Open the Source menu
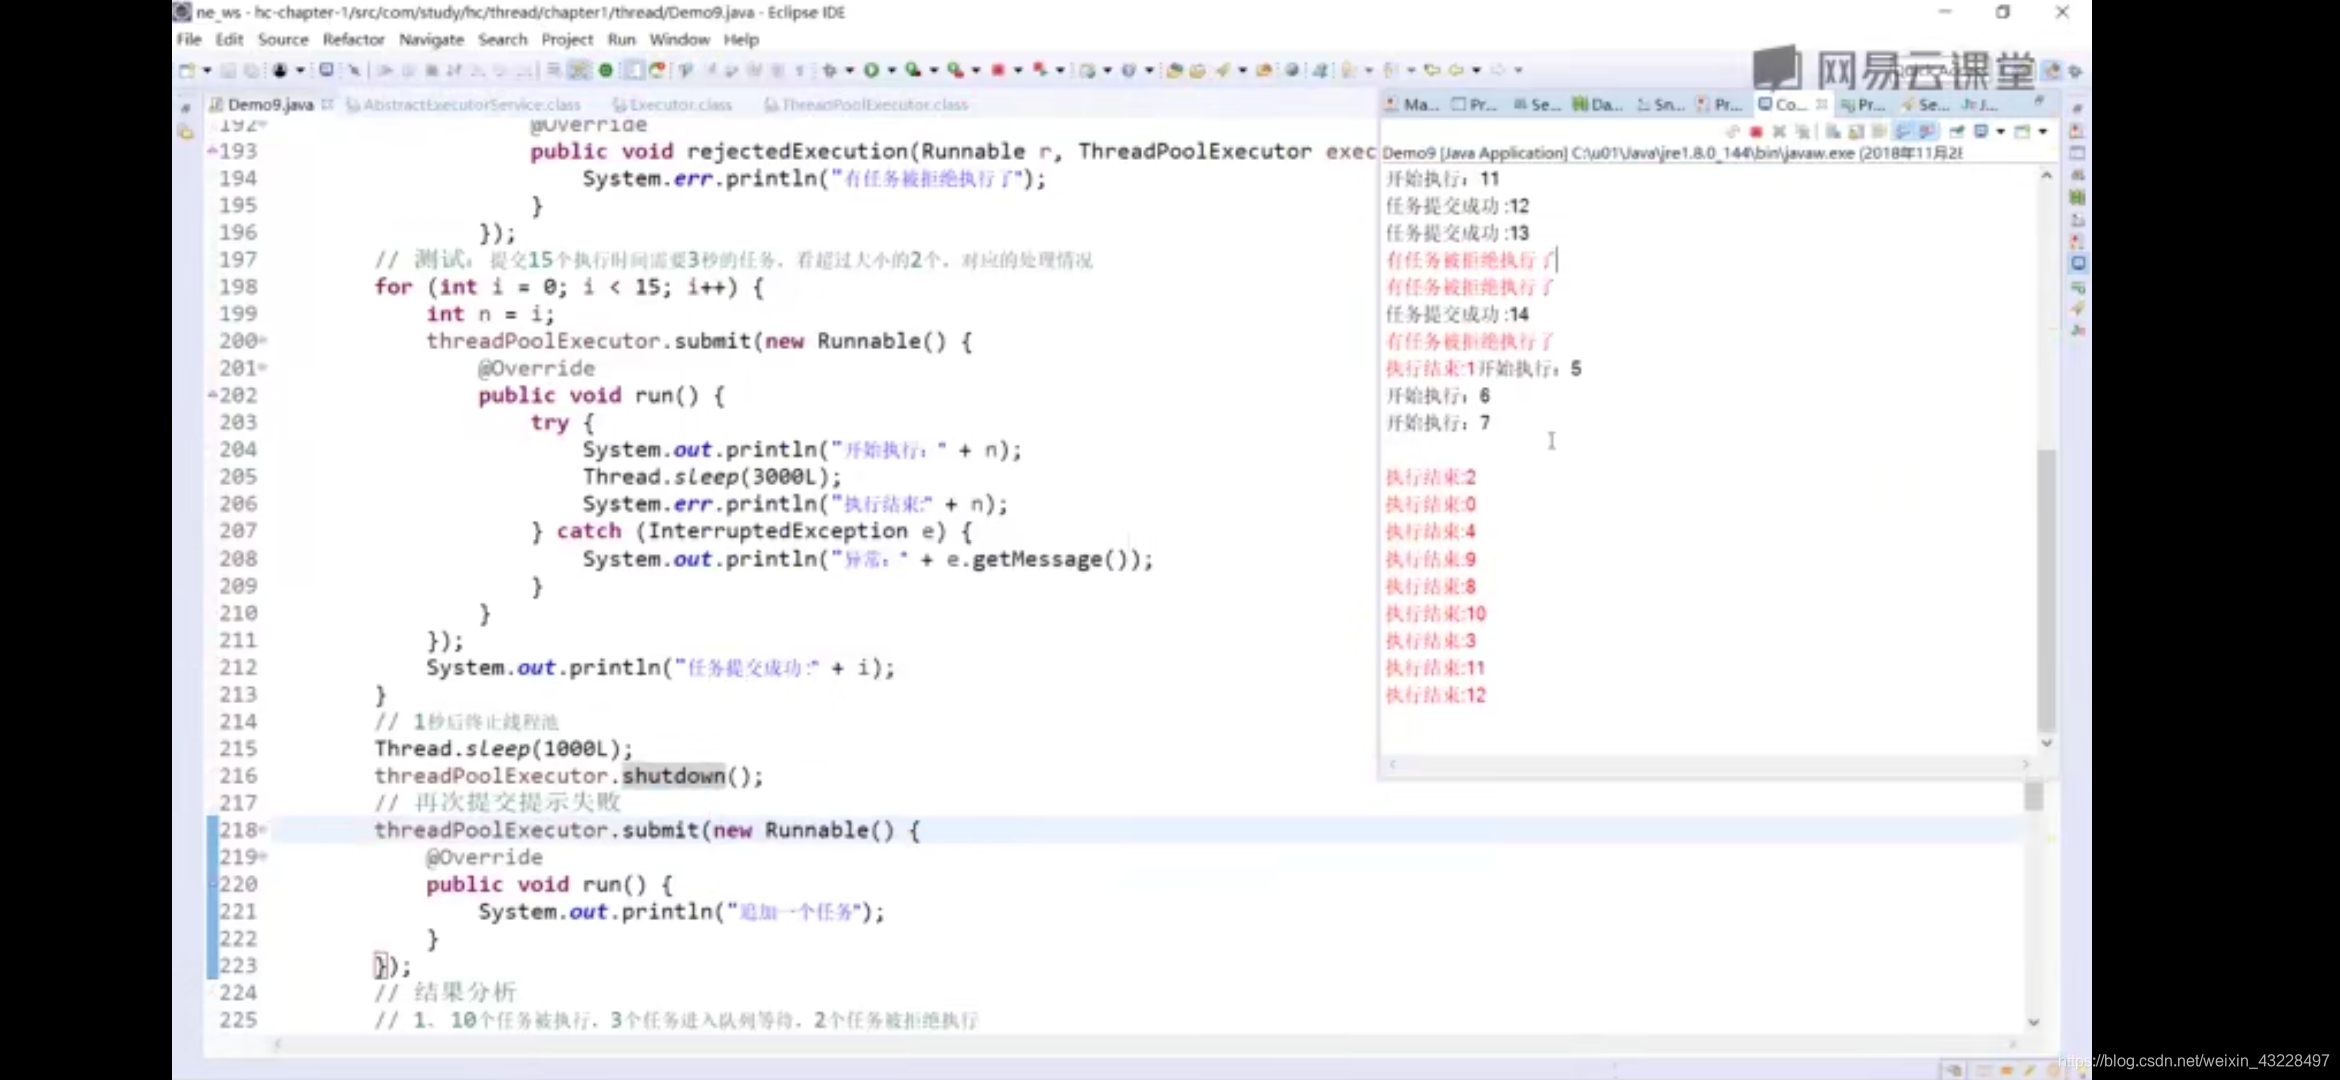2340x1080 pixels. (x=283, y=40)
